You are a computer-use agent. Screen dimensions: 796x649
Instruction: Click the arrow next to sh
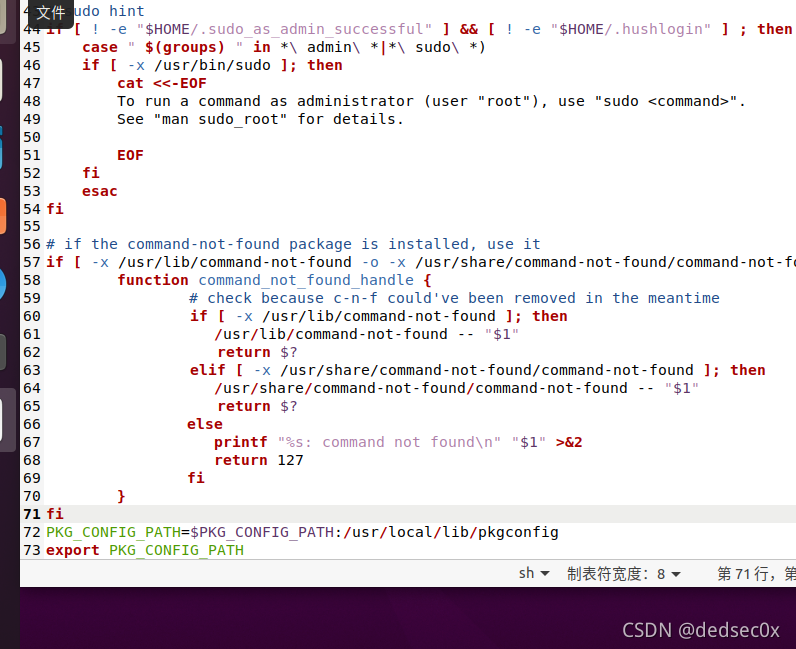tap(545, 574)
